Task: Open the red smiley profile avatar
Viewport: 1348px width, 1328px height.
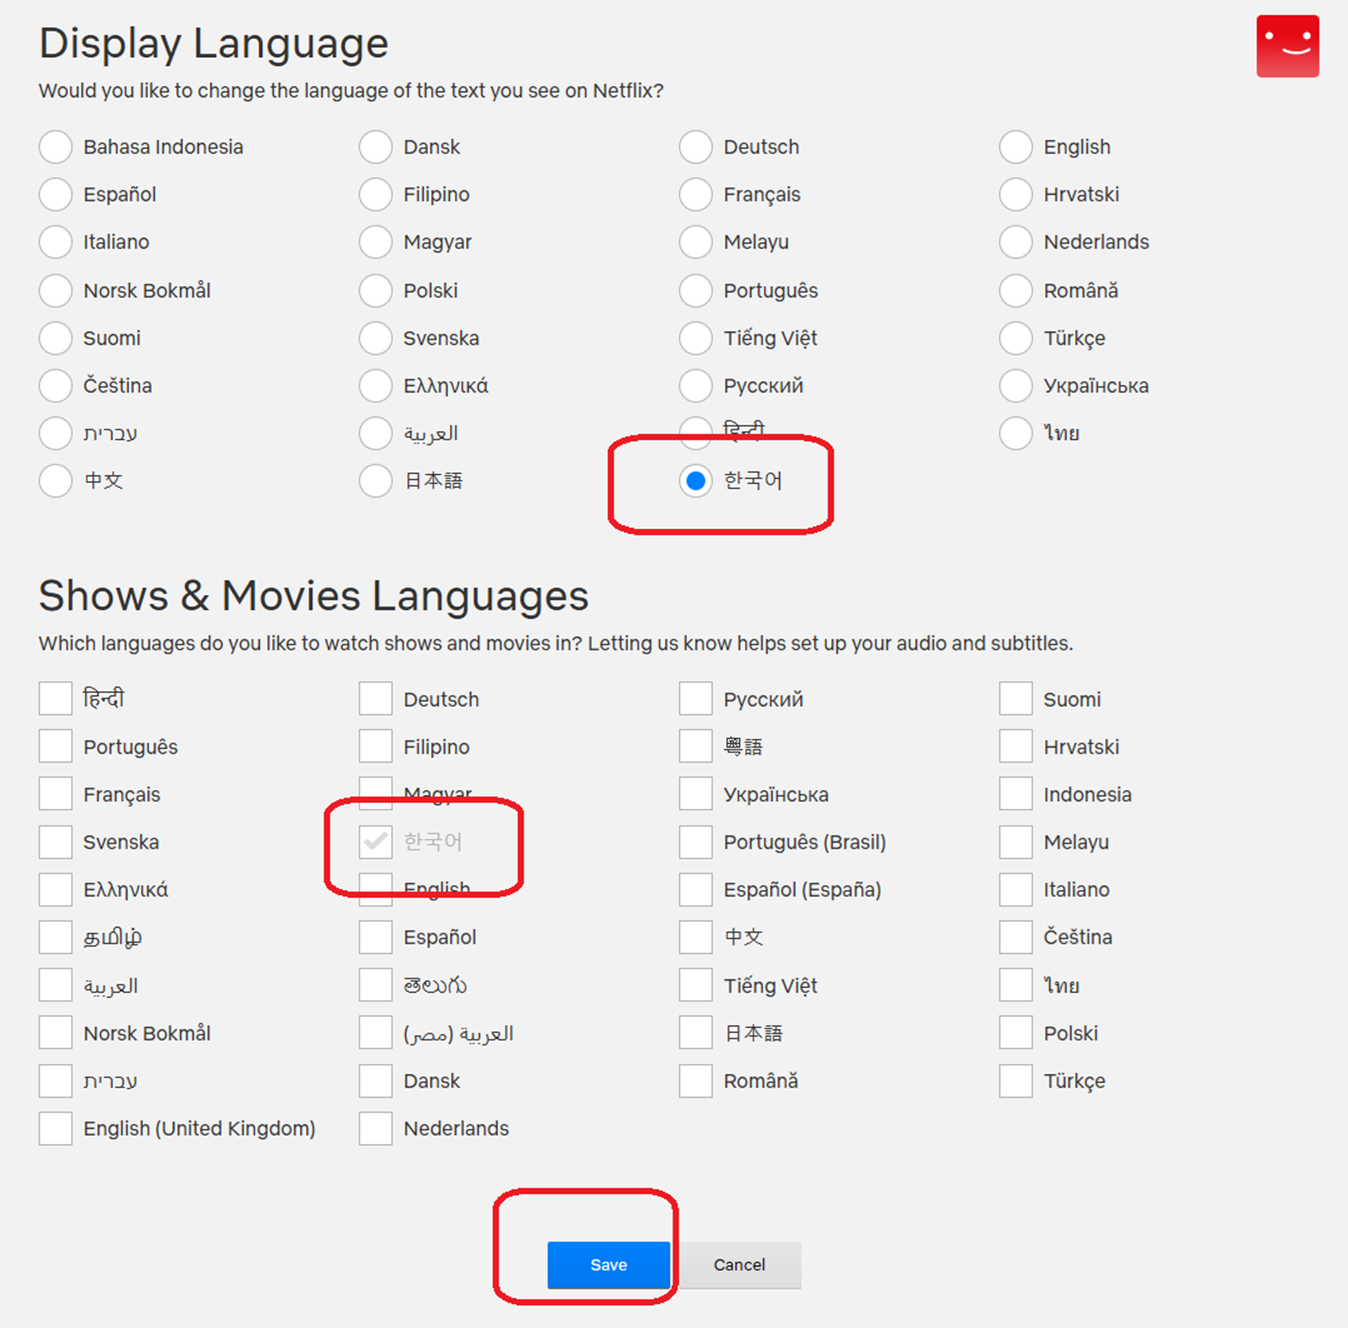Action: click(1287, 46)
